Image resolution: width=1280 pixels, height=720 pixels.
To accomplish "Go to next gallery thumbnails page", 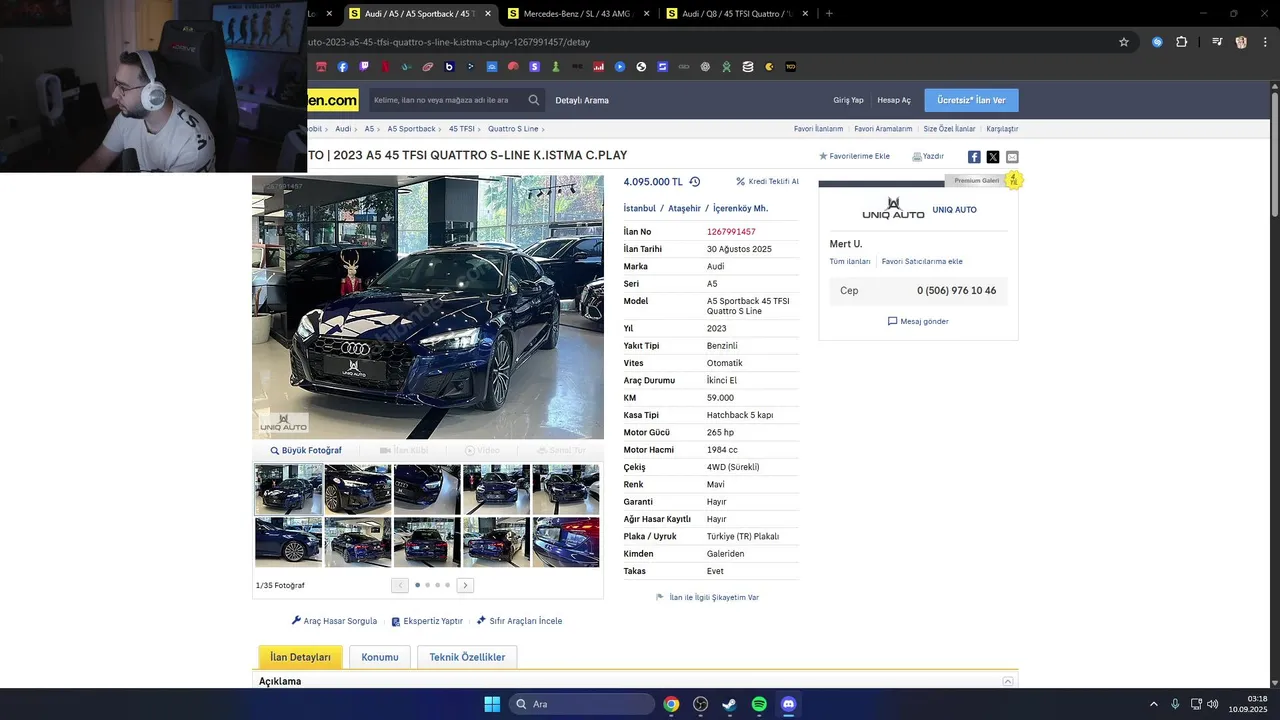I will pyautogui.click(x=465, y=585).
